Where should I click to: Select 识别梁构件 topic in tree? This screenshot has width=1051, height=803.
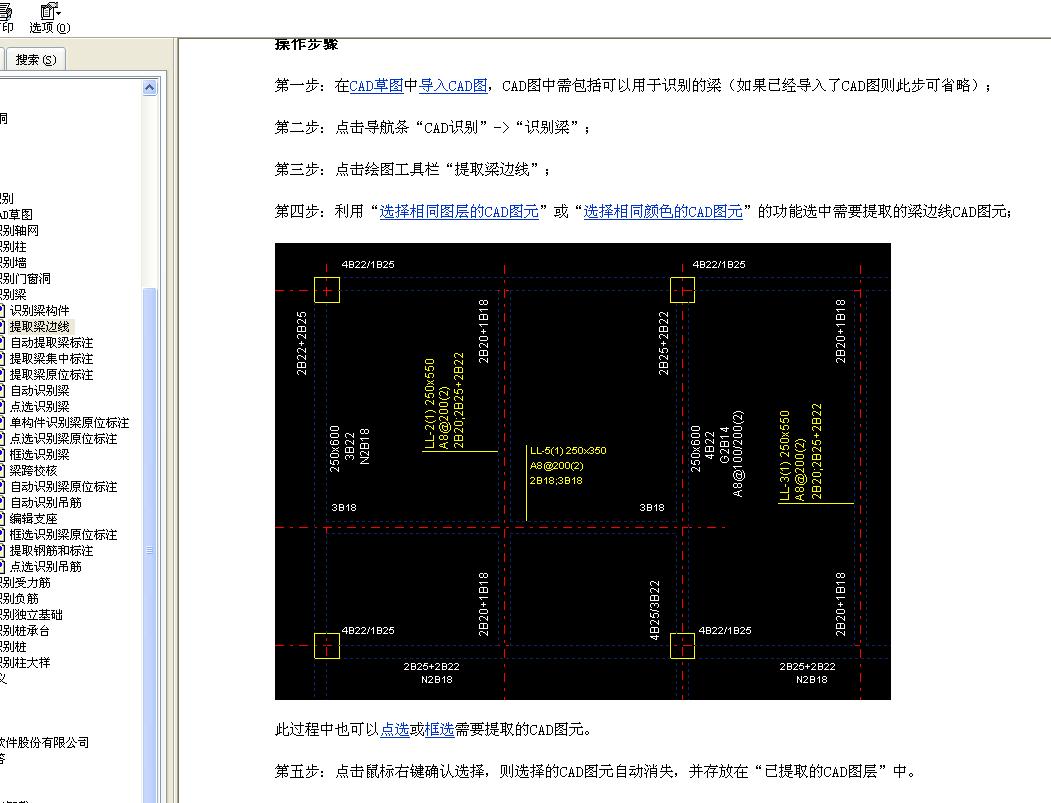(x=40, y=310)
